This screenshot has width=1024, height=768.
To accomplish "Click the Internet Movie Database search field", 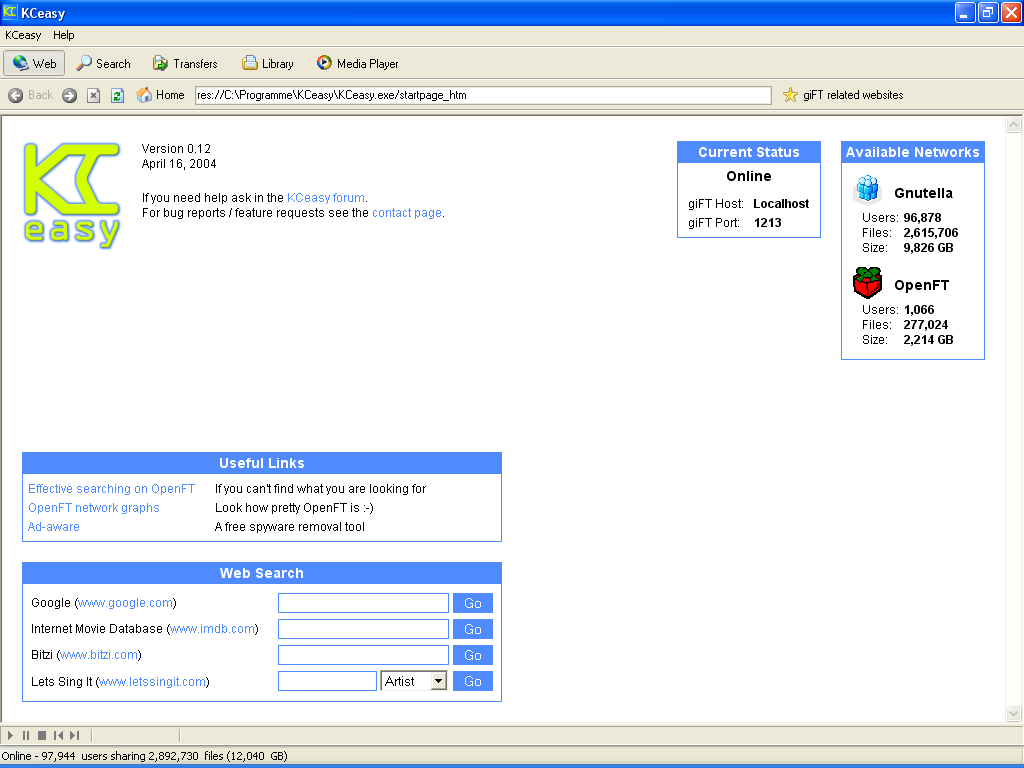I will tap(363, 629).
